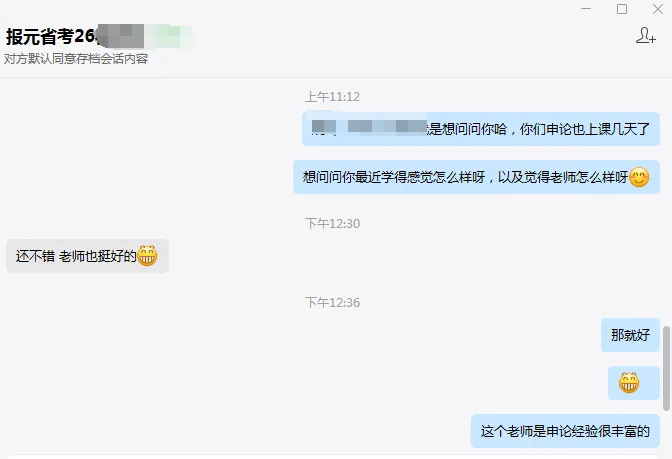The height and width of the screenshot is (459, 672).
Task: Click the 下午12:36 timestamp
Action: pos(333,303)
